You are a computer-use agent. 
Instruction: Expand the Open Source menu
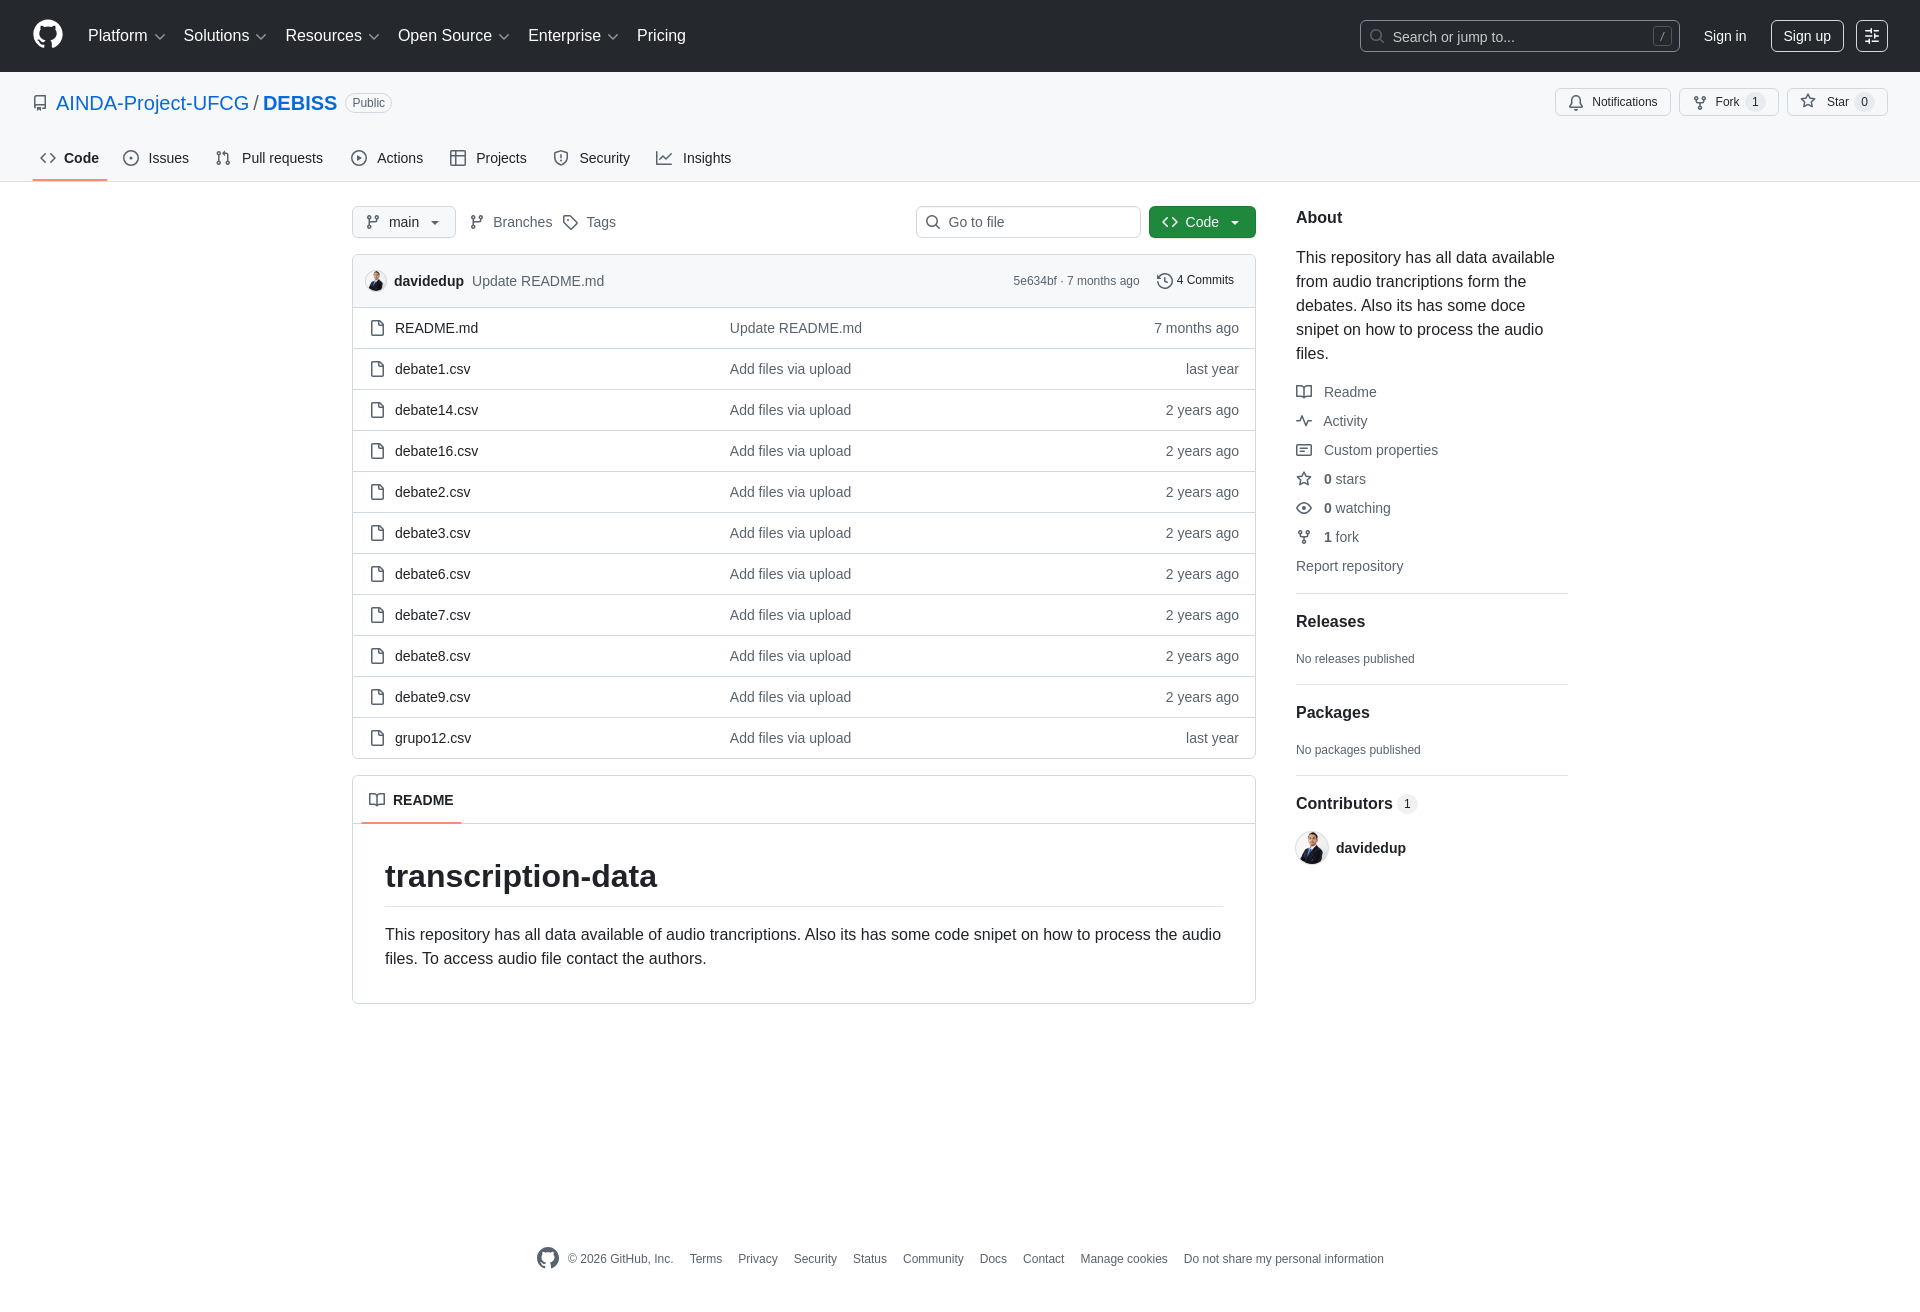pos(454,36)
